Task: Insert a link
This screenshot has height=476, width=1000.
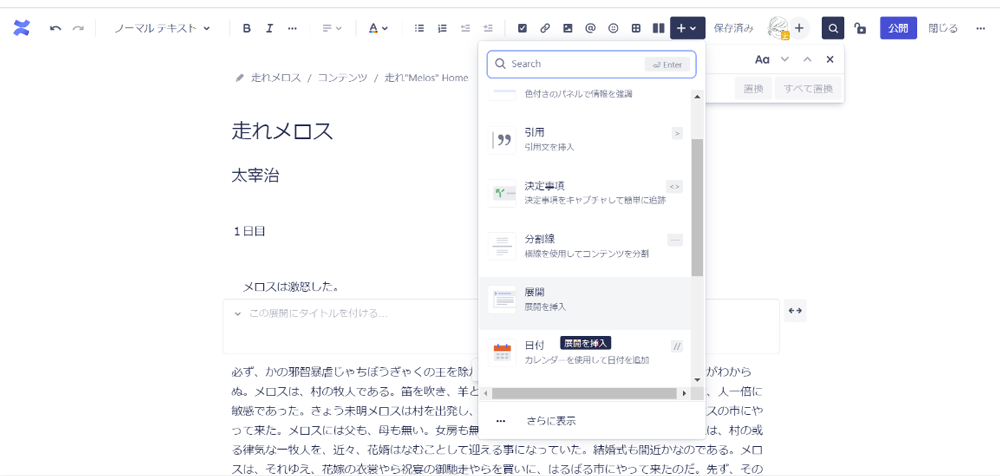Action: 545,28
